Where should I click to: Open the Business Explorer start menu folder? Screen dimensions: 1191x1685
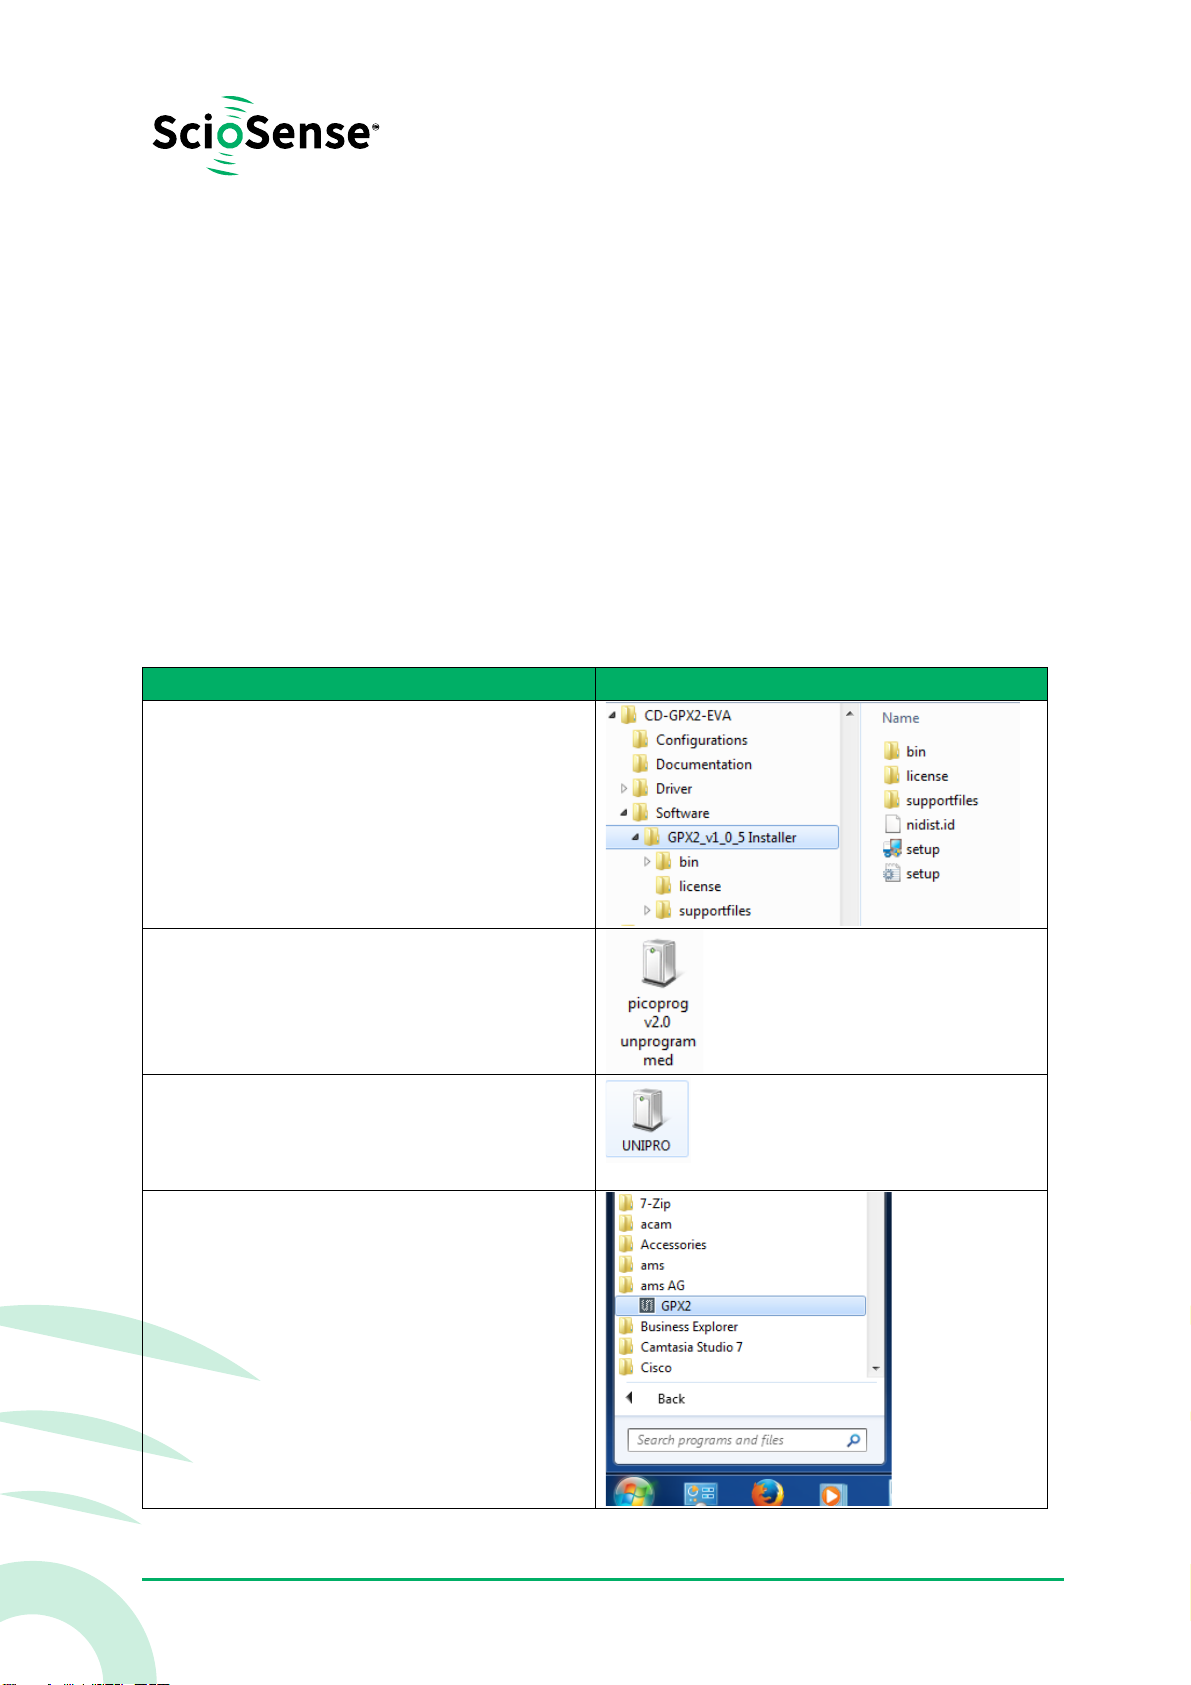[679, 1327]
